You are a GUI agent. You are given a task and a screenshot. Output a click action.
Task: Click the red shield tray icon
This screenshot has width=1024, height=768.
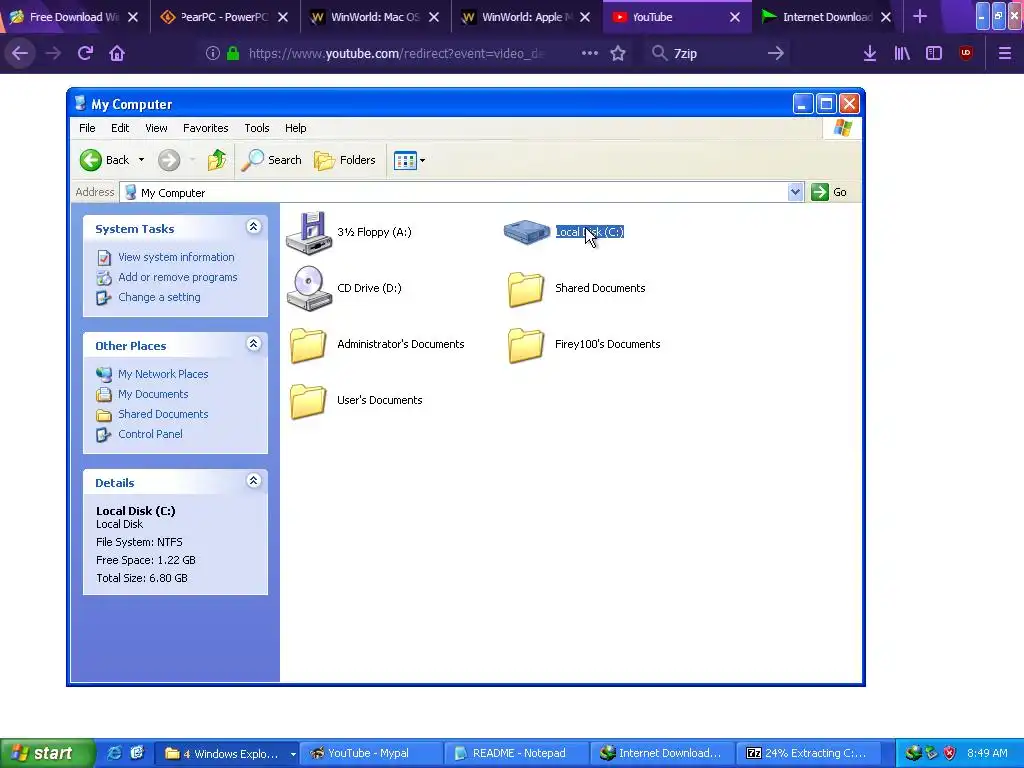click(x=950, y=753)
